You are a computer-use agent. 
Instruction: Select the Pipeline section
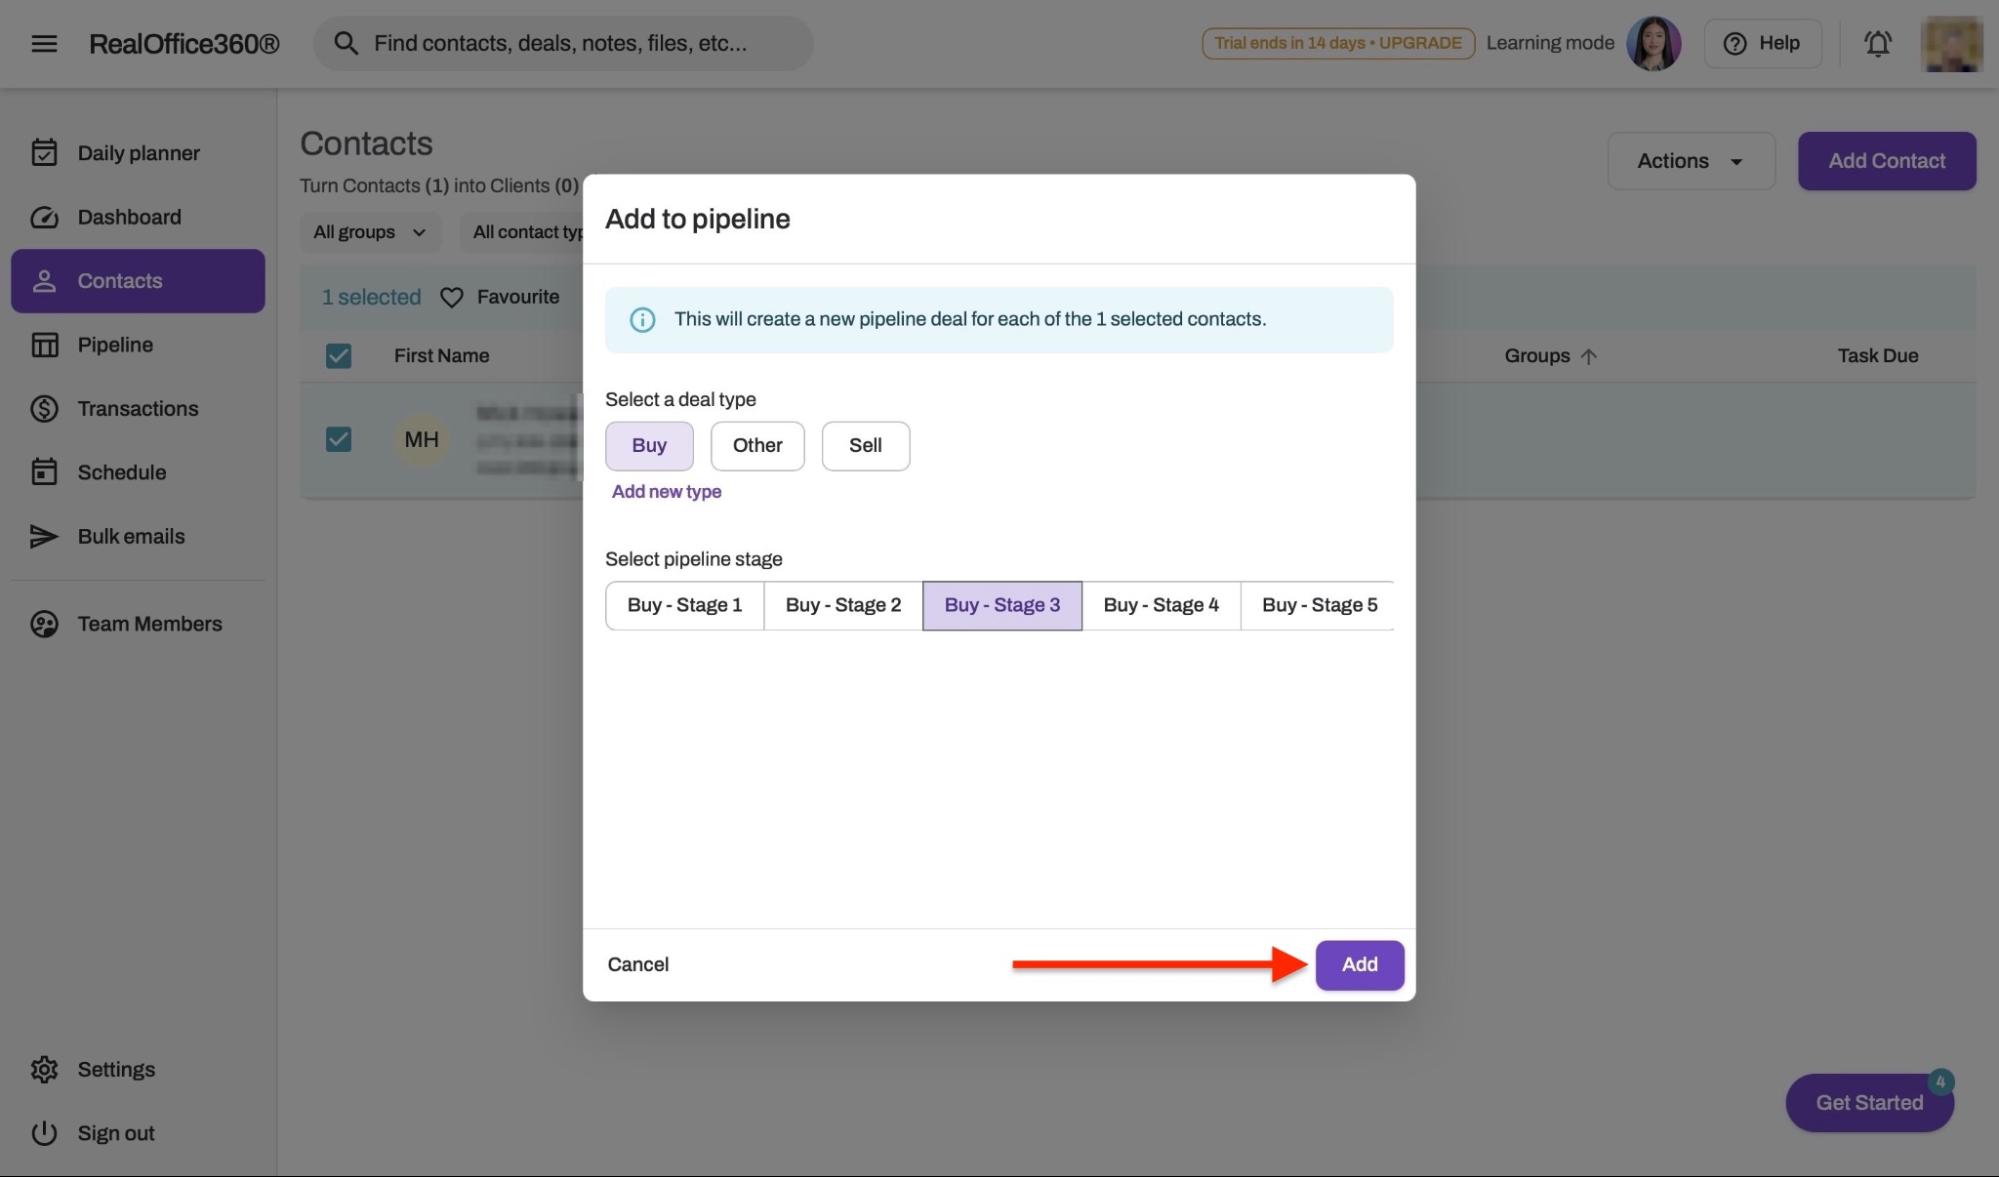coord(114,344)
